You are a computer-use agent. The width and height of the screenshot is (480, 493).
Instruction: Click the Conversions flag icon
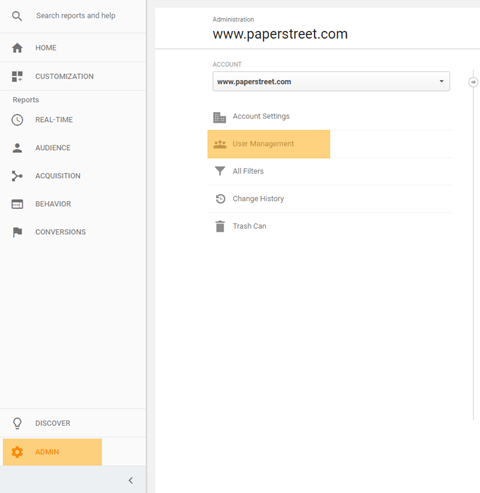(17, 232)
